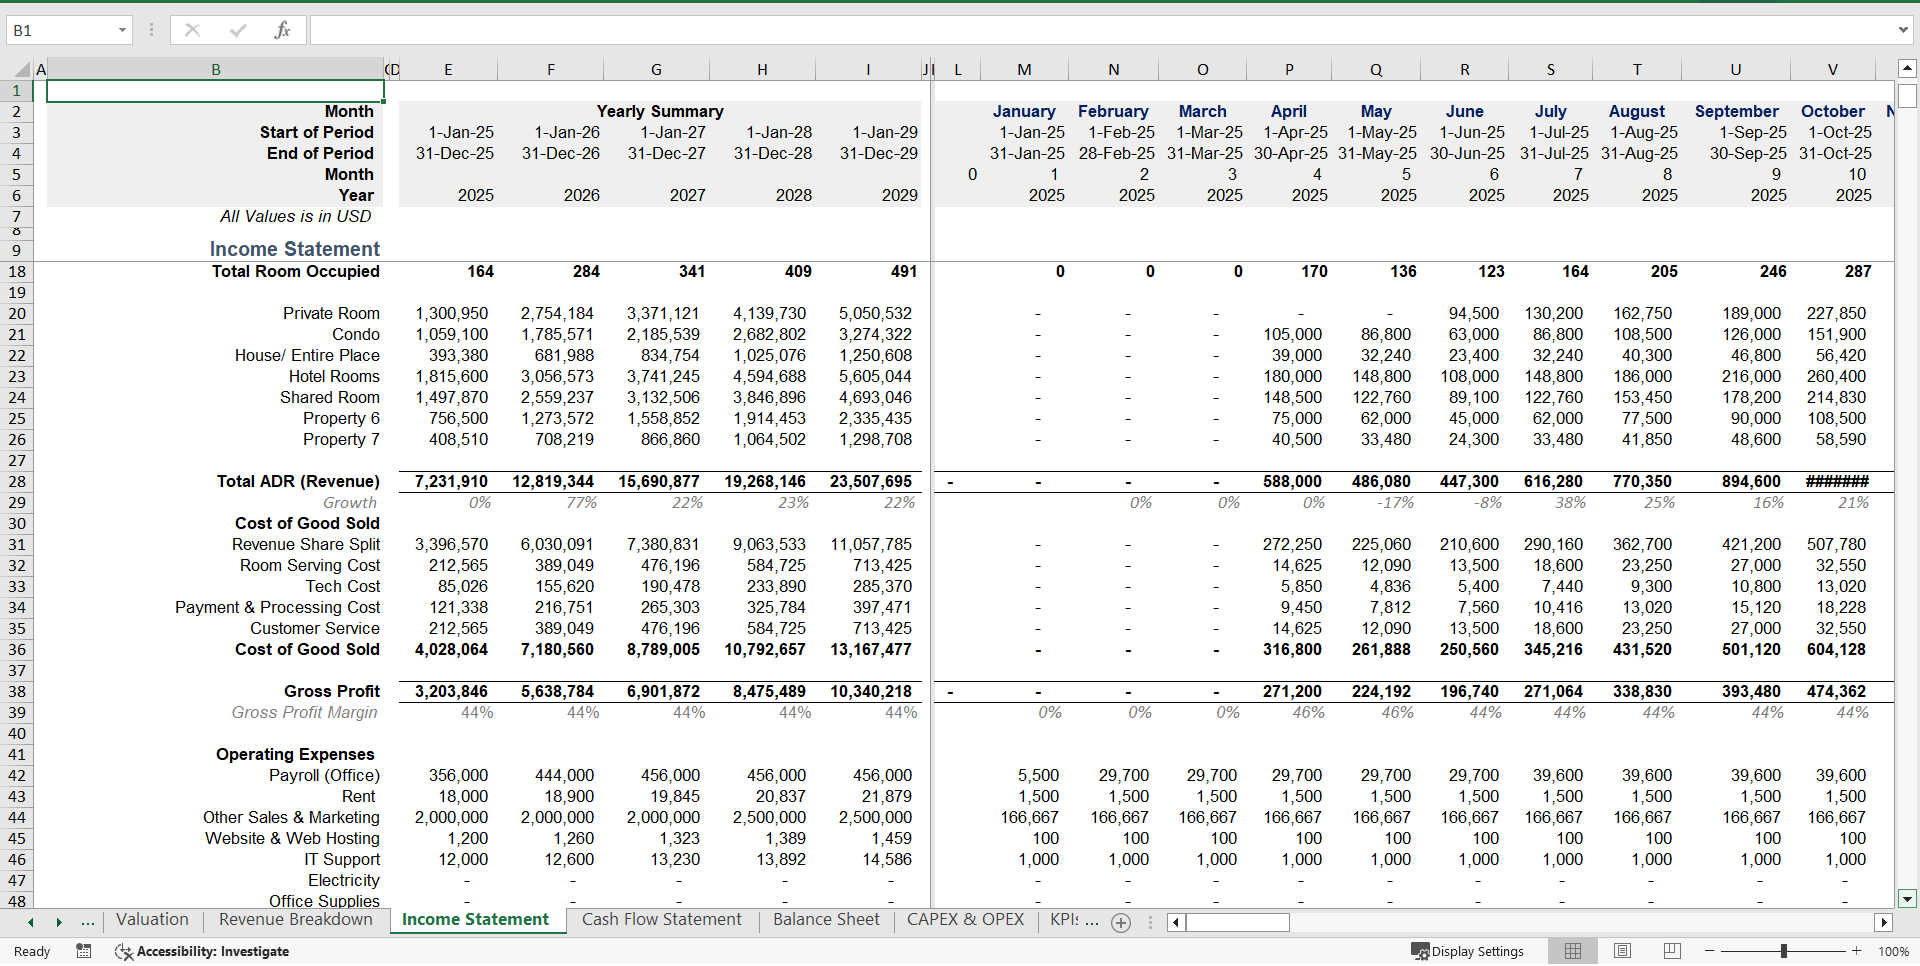Select row 28 header
Screen dimensions: 1920x966
[17, 481]
